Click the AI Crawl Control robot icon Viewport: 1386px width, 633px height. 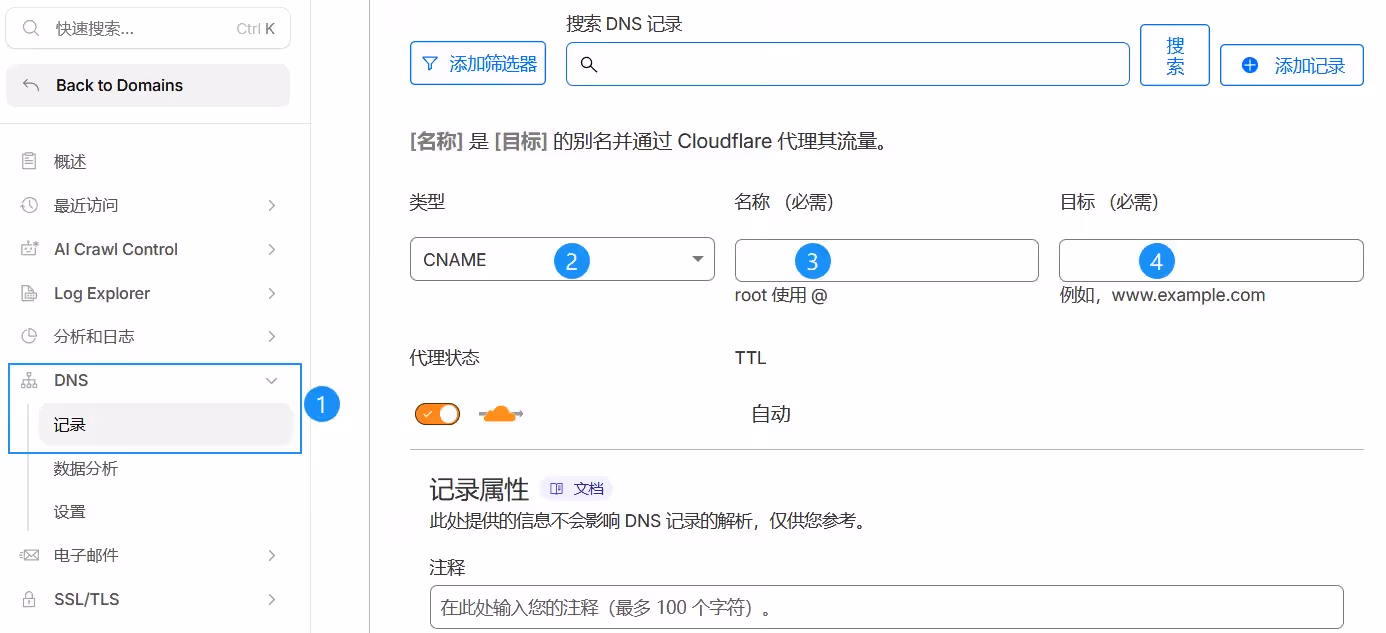click(29, 249)
